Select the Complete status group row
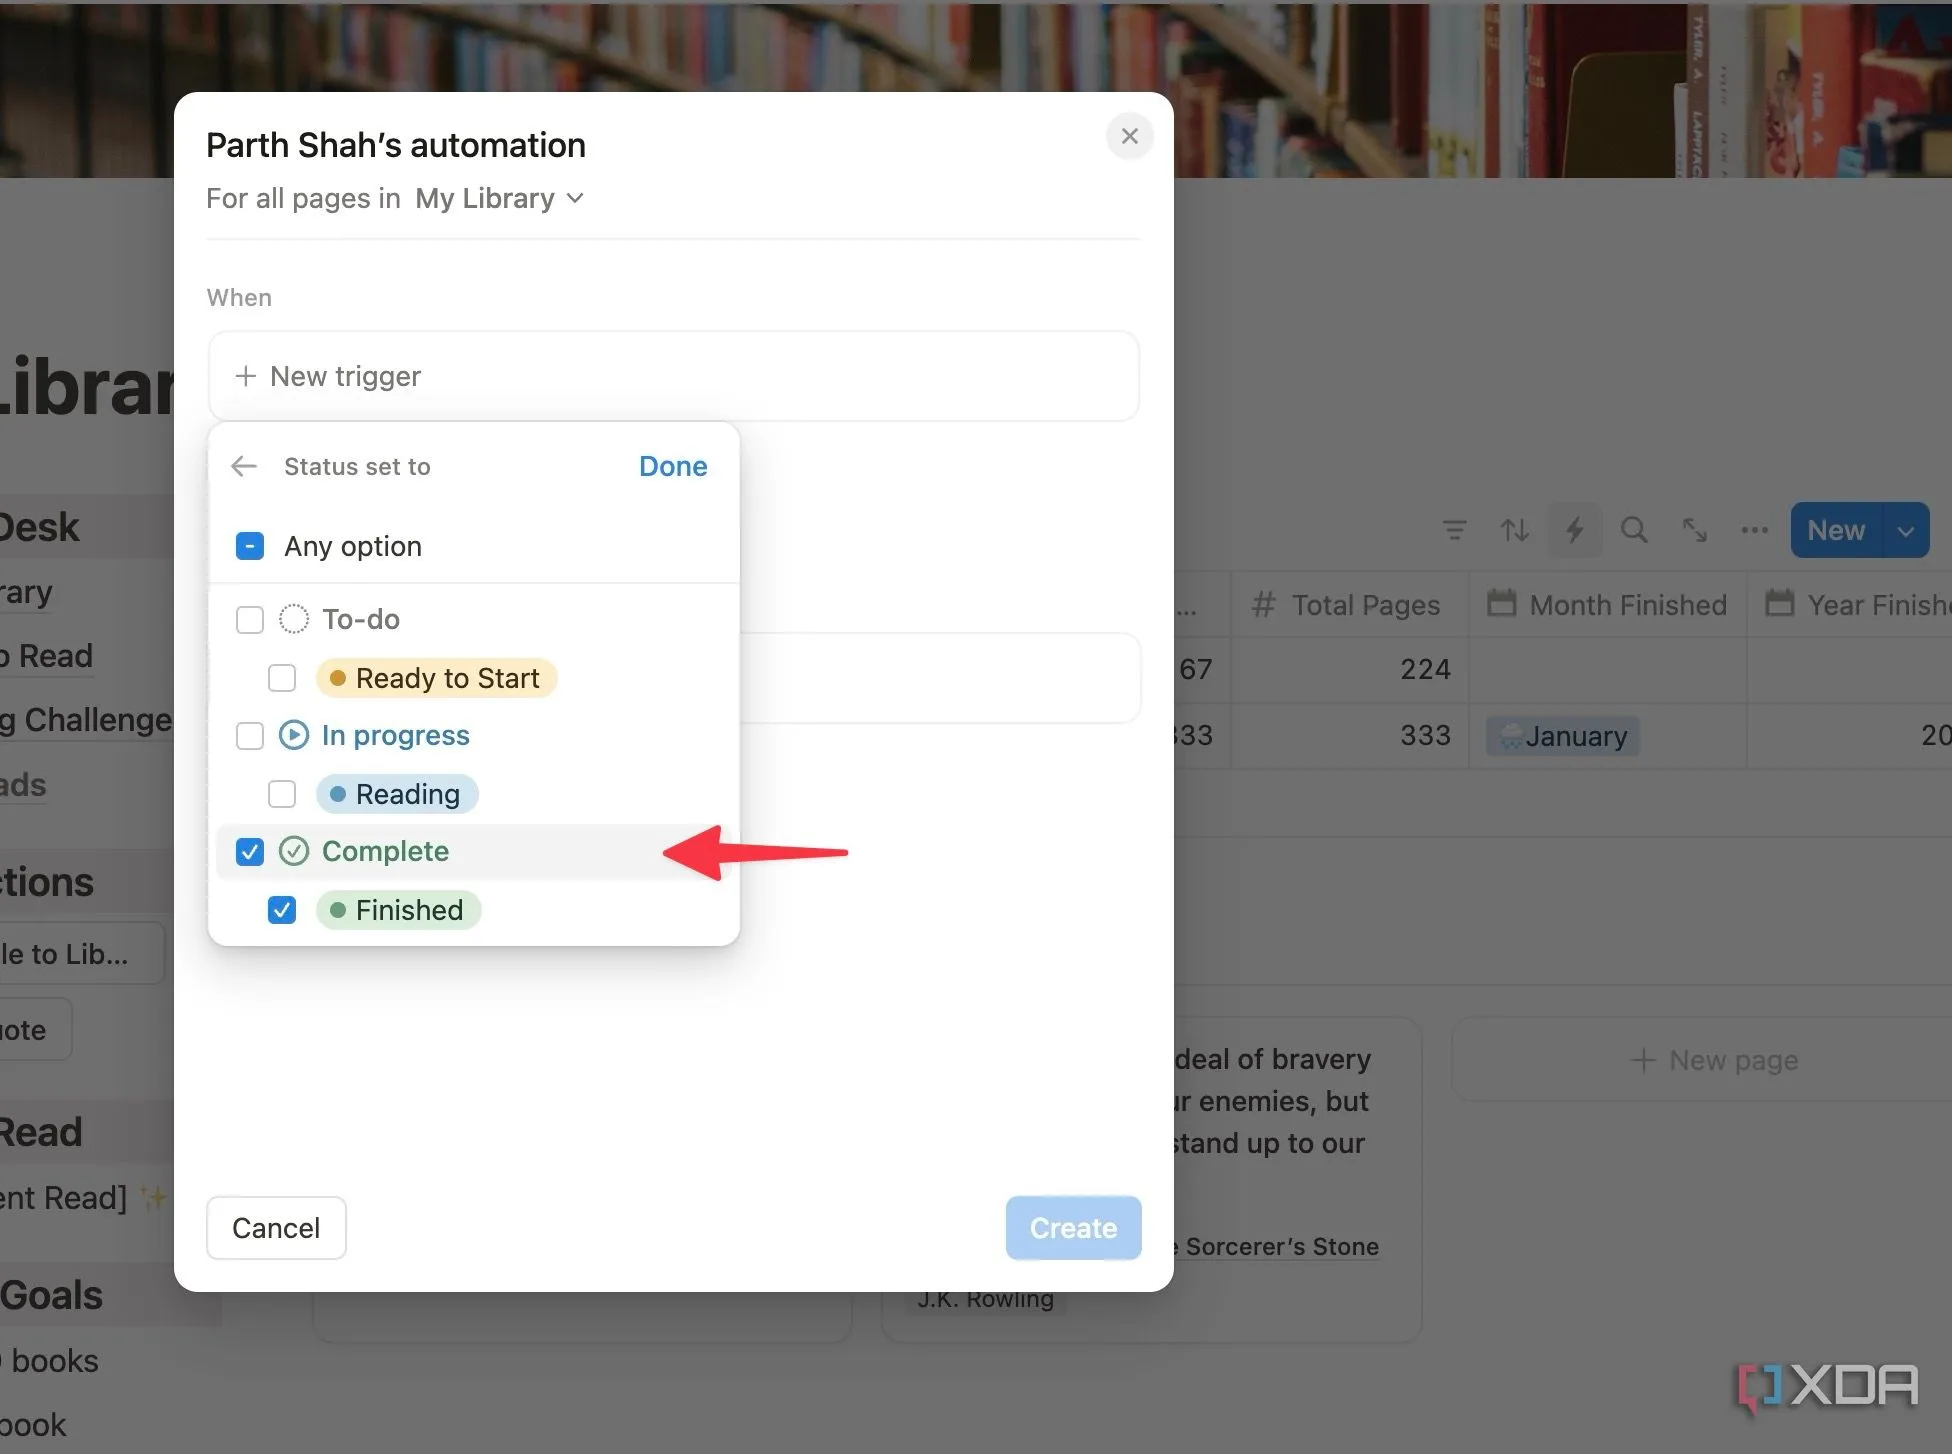The height and width of the screenshot is (1454, 1952). [x=386, y=852]
